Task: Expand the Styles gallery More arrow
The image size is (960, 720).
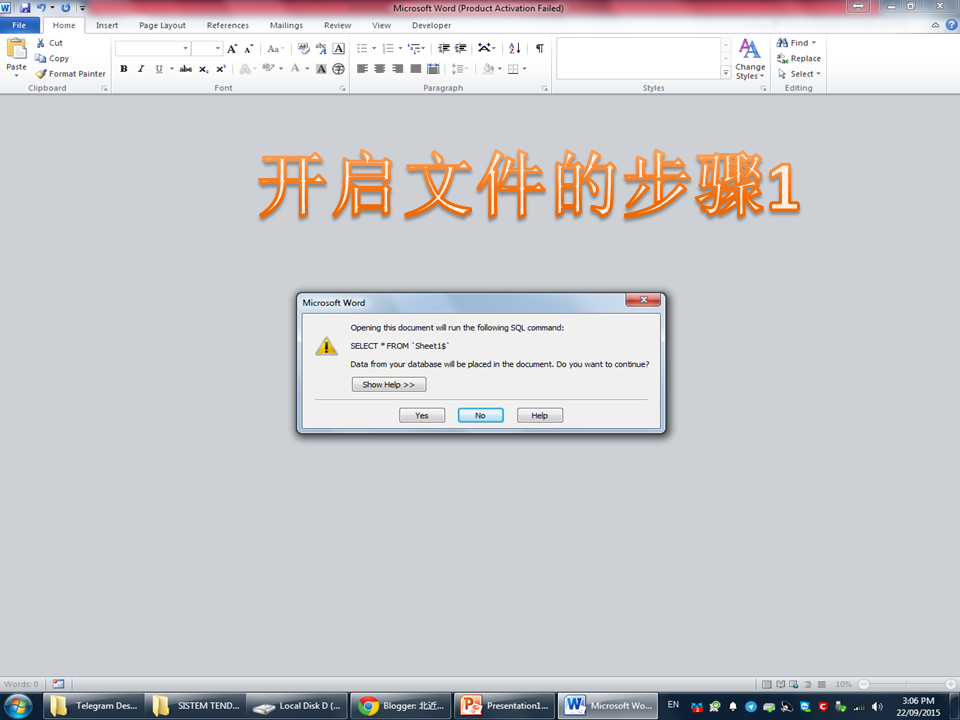Action: coord(726,72)
